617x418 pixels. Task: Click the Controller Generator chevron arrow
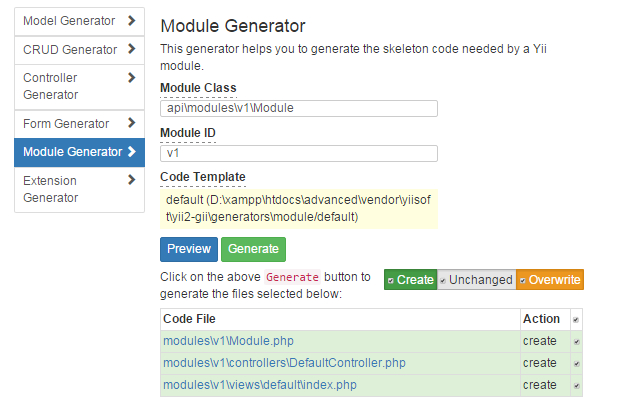[x=133, y=77]
